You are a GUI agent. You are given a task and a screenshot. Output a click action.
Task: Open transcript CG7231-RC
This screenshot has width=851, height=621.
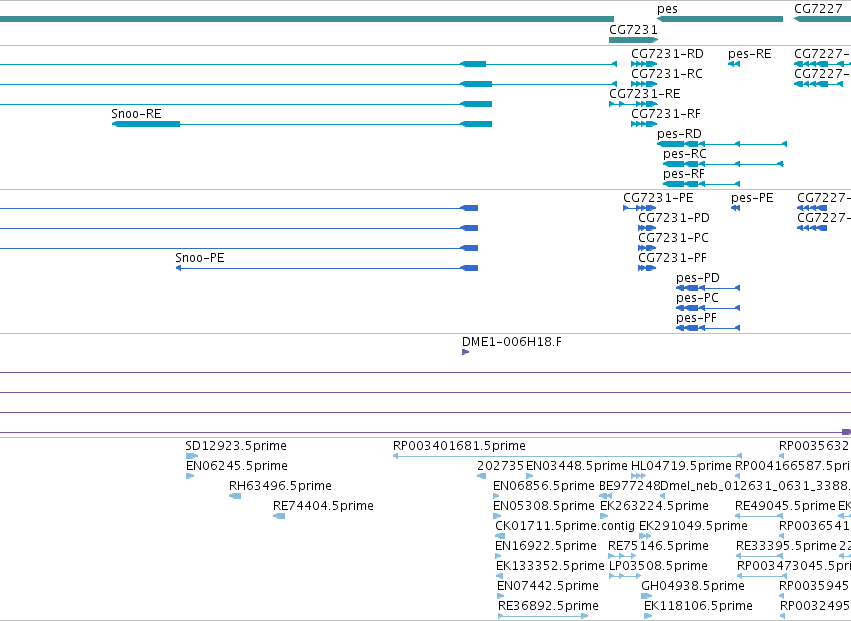click(x=666, y=74)
